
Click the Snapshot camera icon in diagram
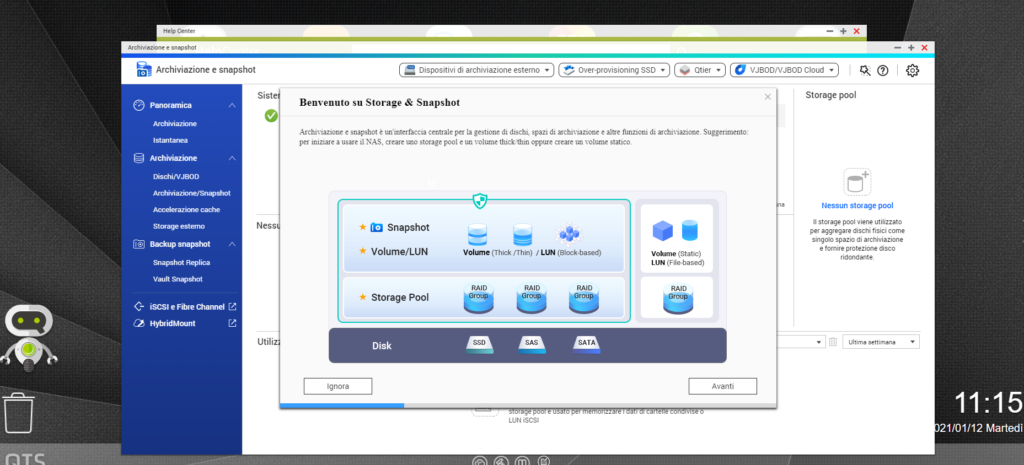[x=376, y=227]
